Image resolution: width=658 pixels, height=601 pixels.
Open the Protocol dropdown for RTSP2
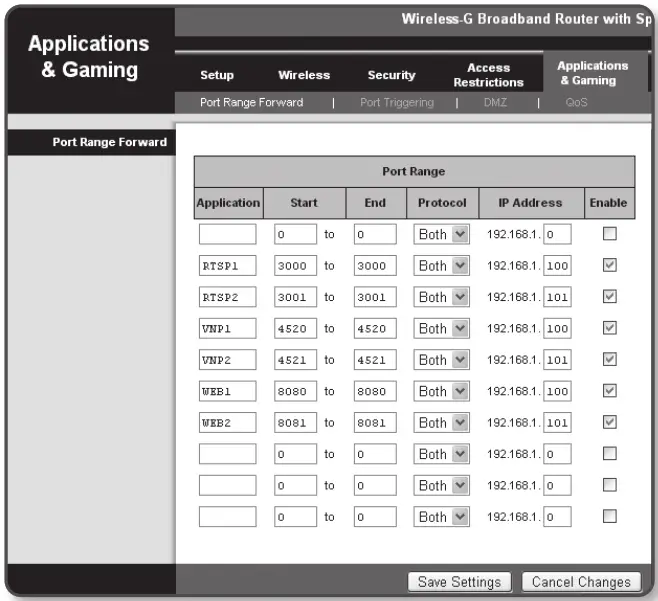[x=441, y=298]
